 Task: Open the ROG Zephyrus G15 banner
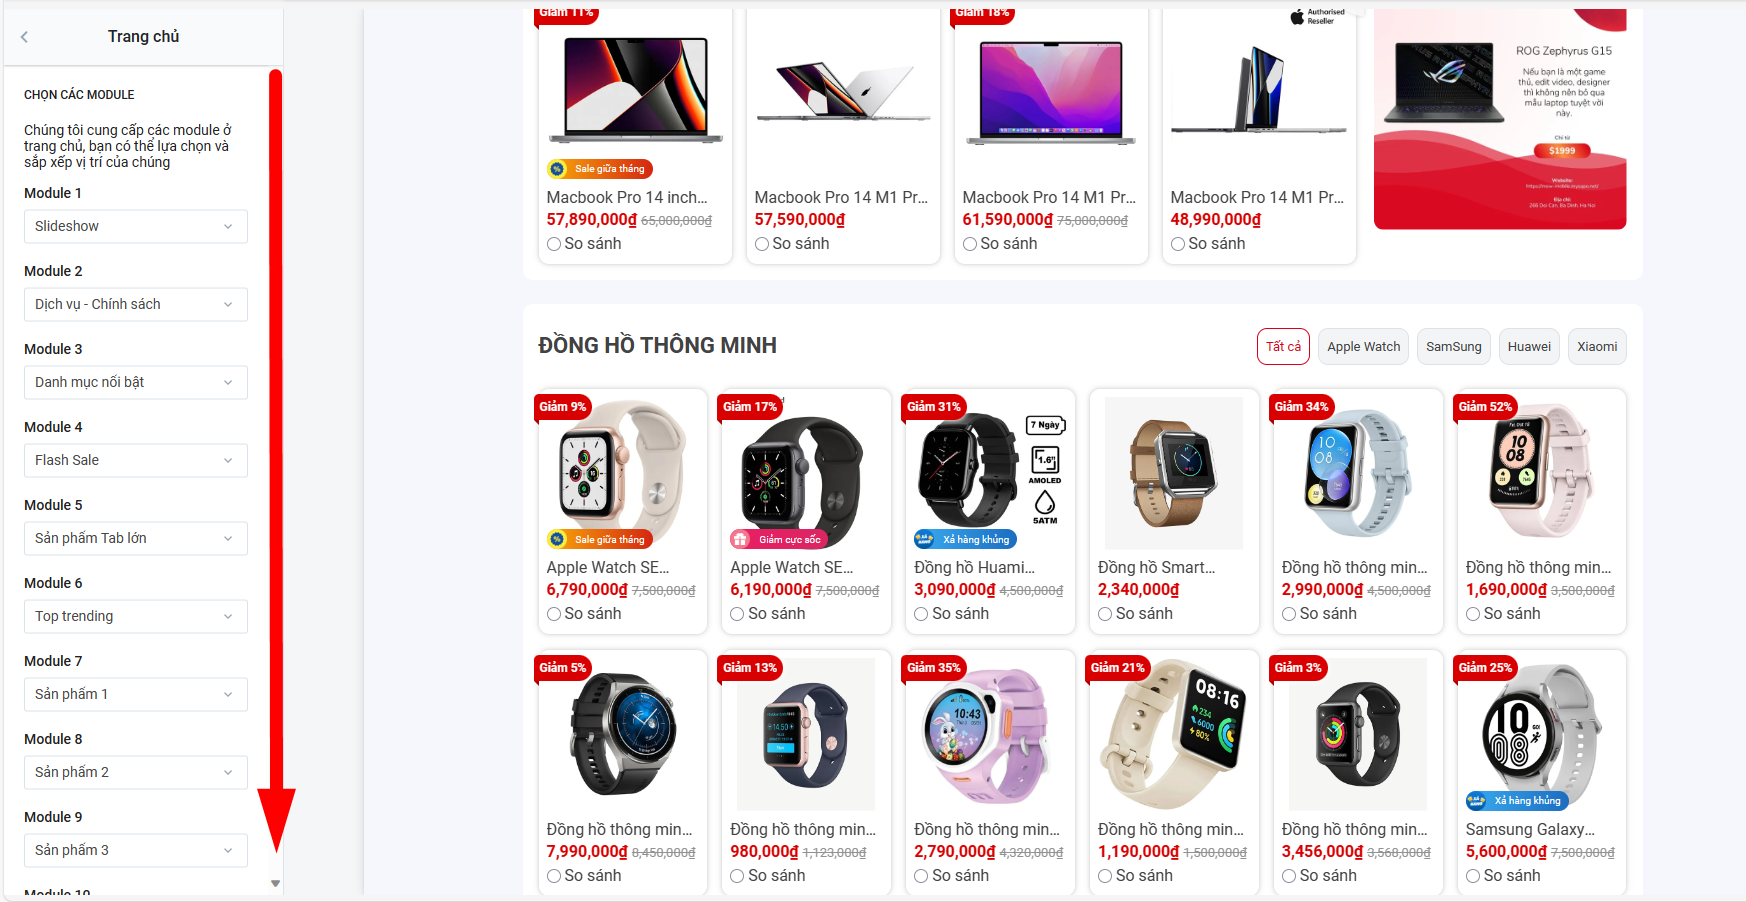(1500, 120)
